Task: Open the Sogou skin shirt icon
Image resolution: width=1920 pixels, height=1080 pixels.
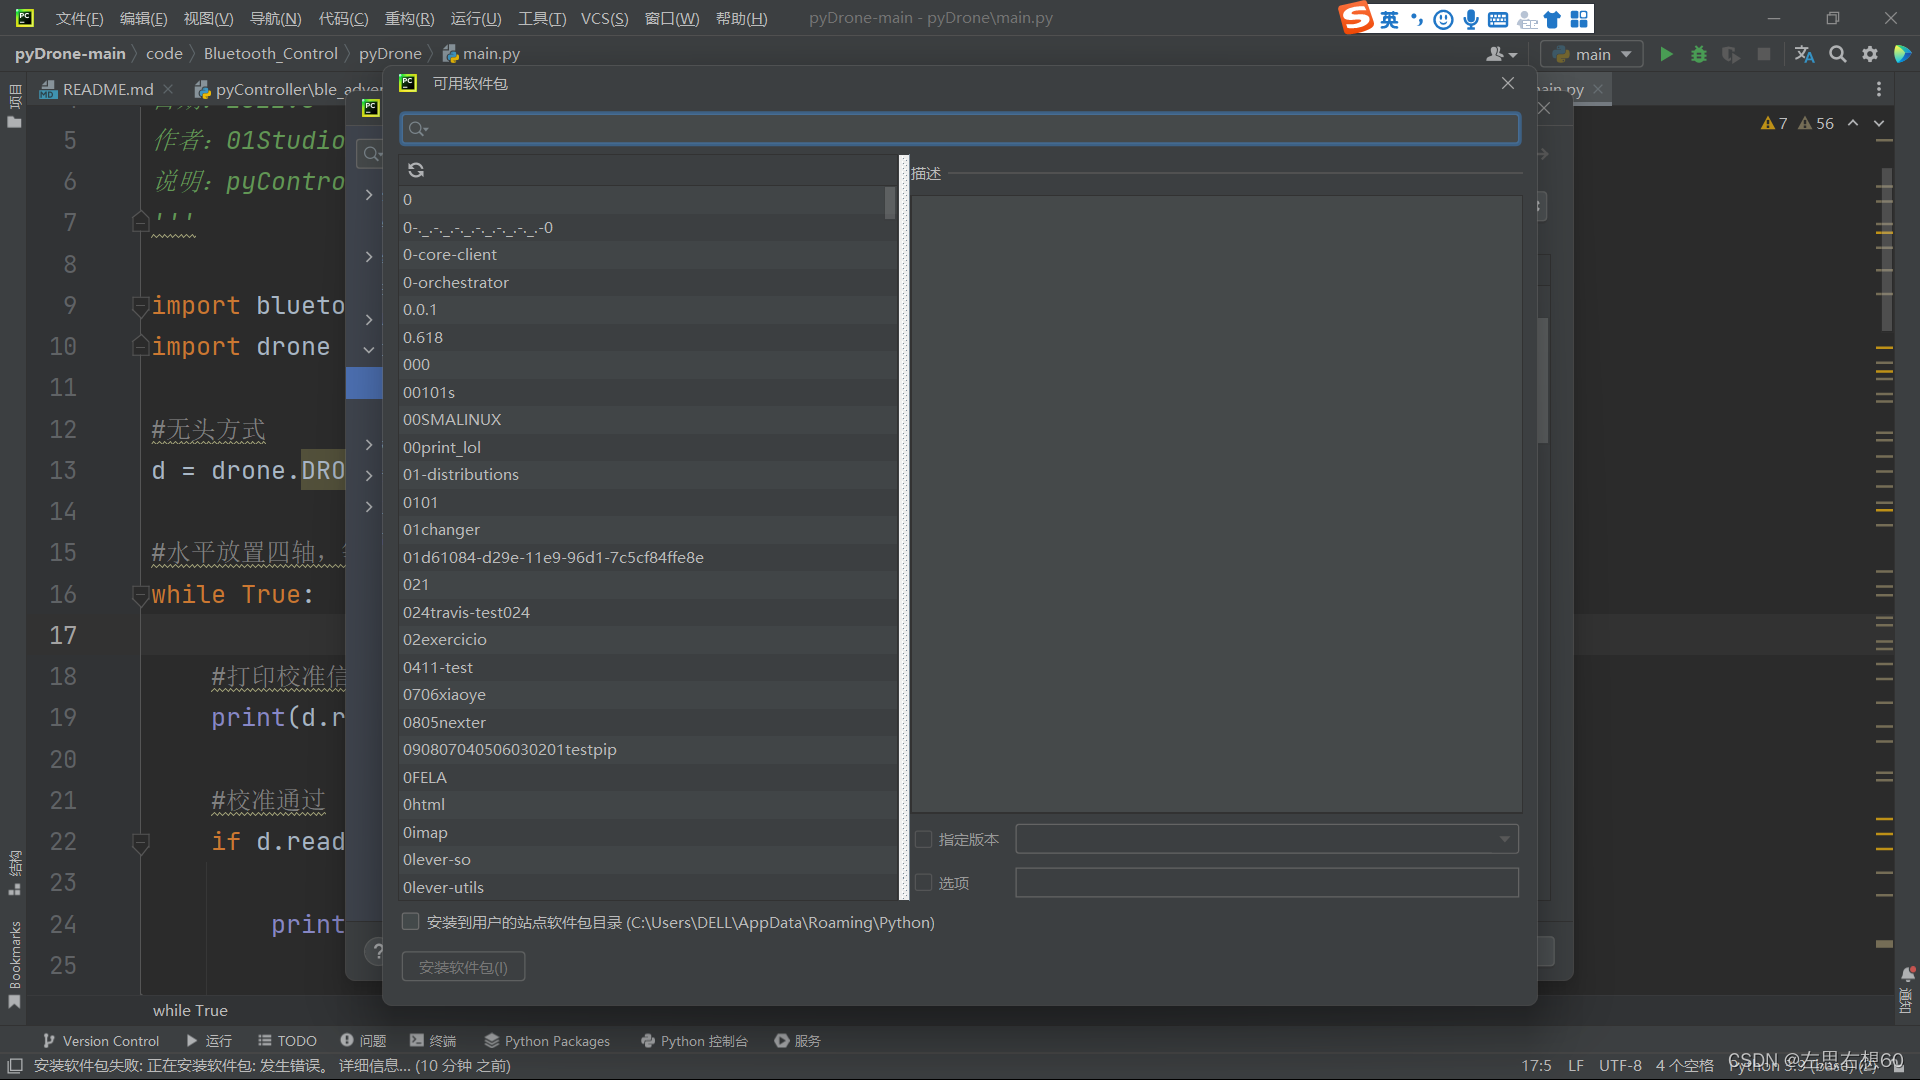Action: pos(1552,19)
